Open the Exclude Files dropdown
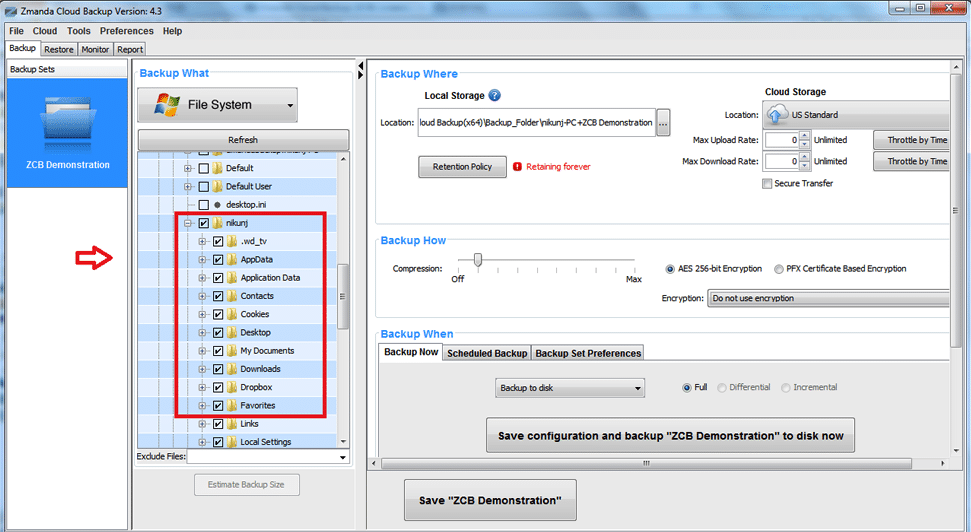971x532 pixels. [342, 457]
